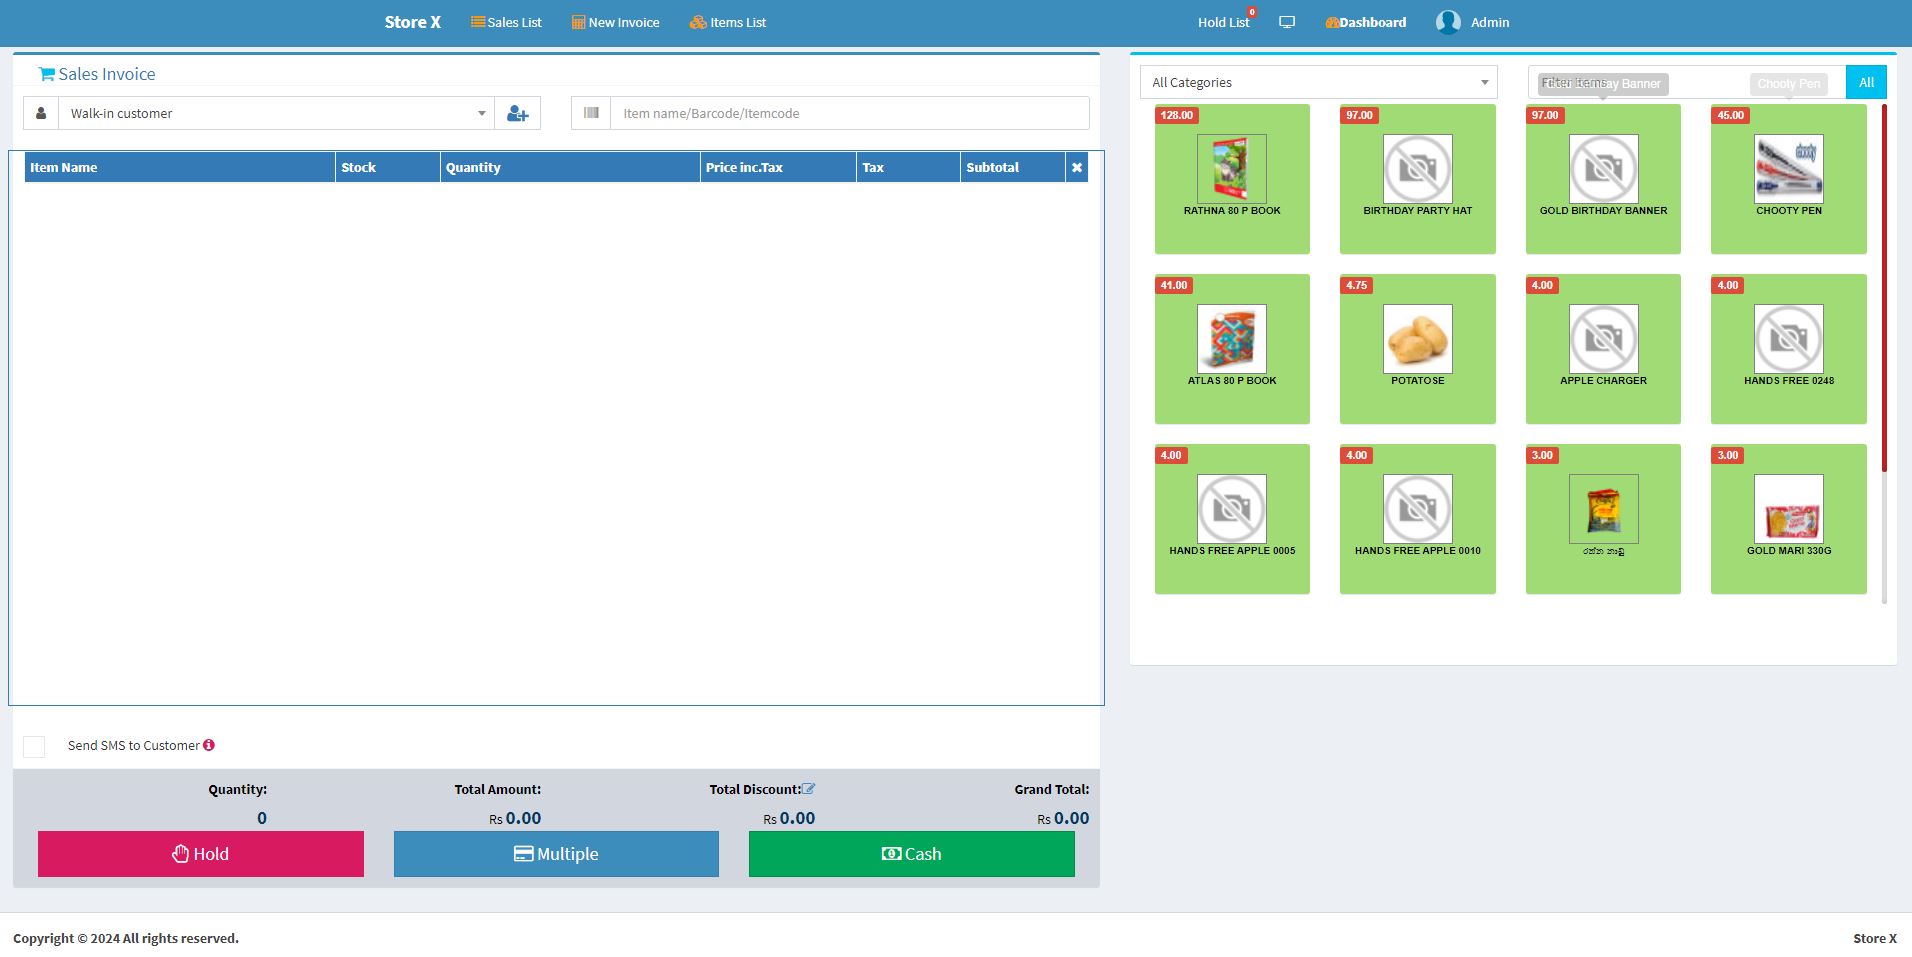
Task: Open the Hold List menu
Action: 1223,23
